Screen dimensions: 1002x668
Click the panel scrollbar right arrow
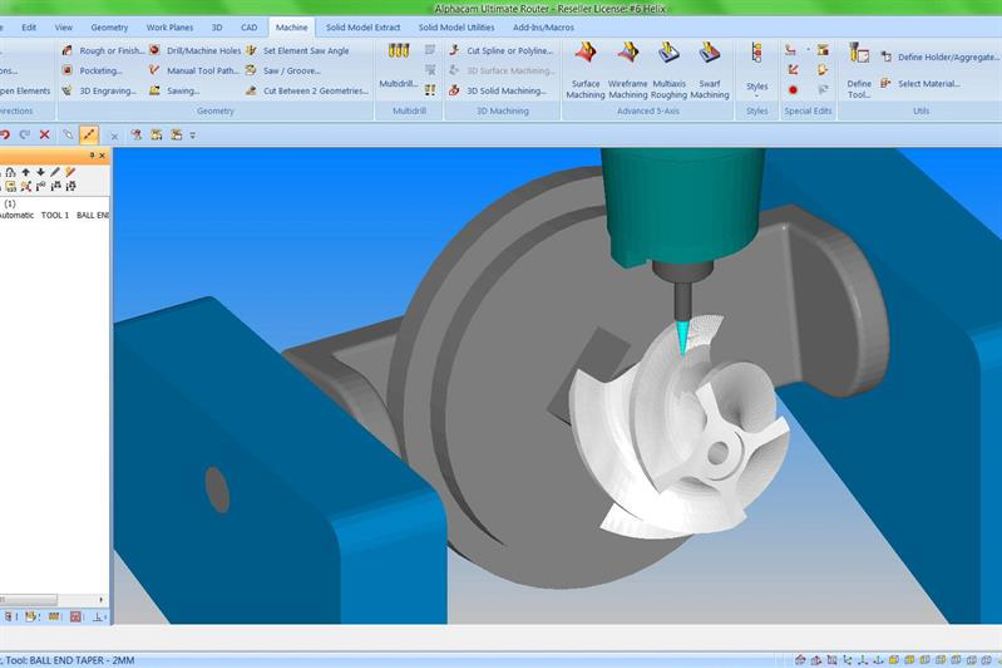click(x=101, y=600)
